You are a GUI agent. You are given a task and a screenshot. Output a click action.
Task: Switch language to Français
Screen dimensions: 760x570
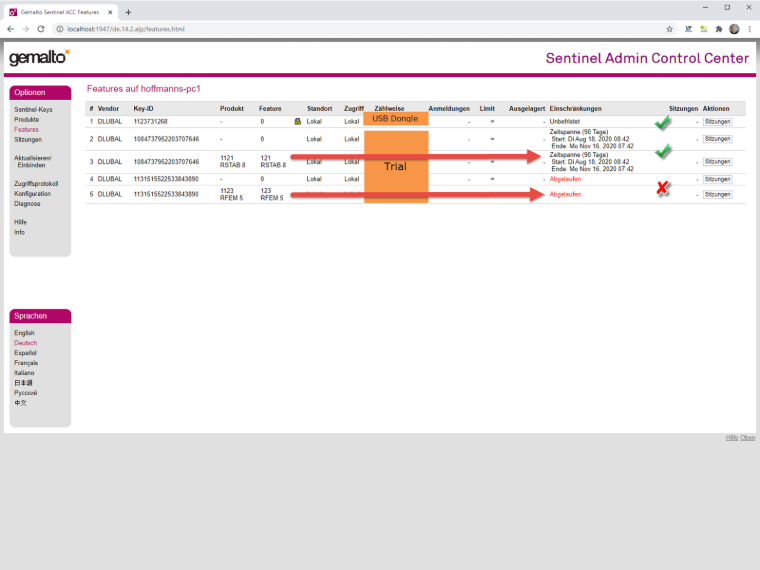click(x=26, y=363)
